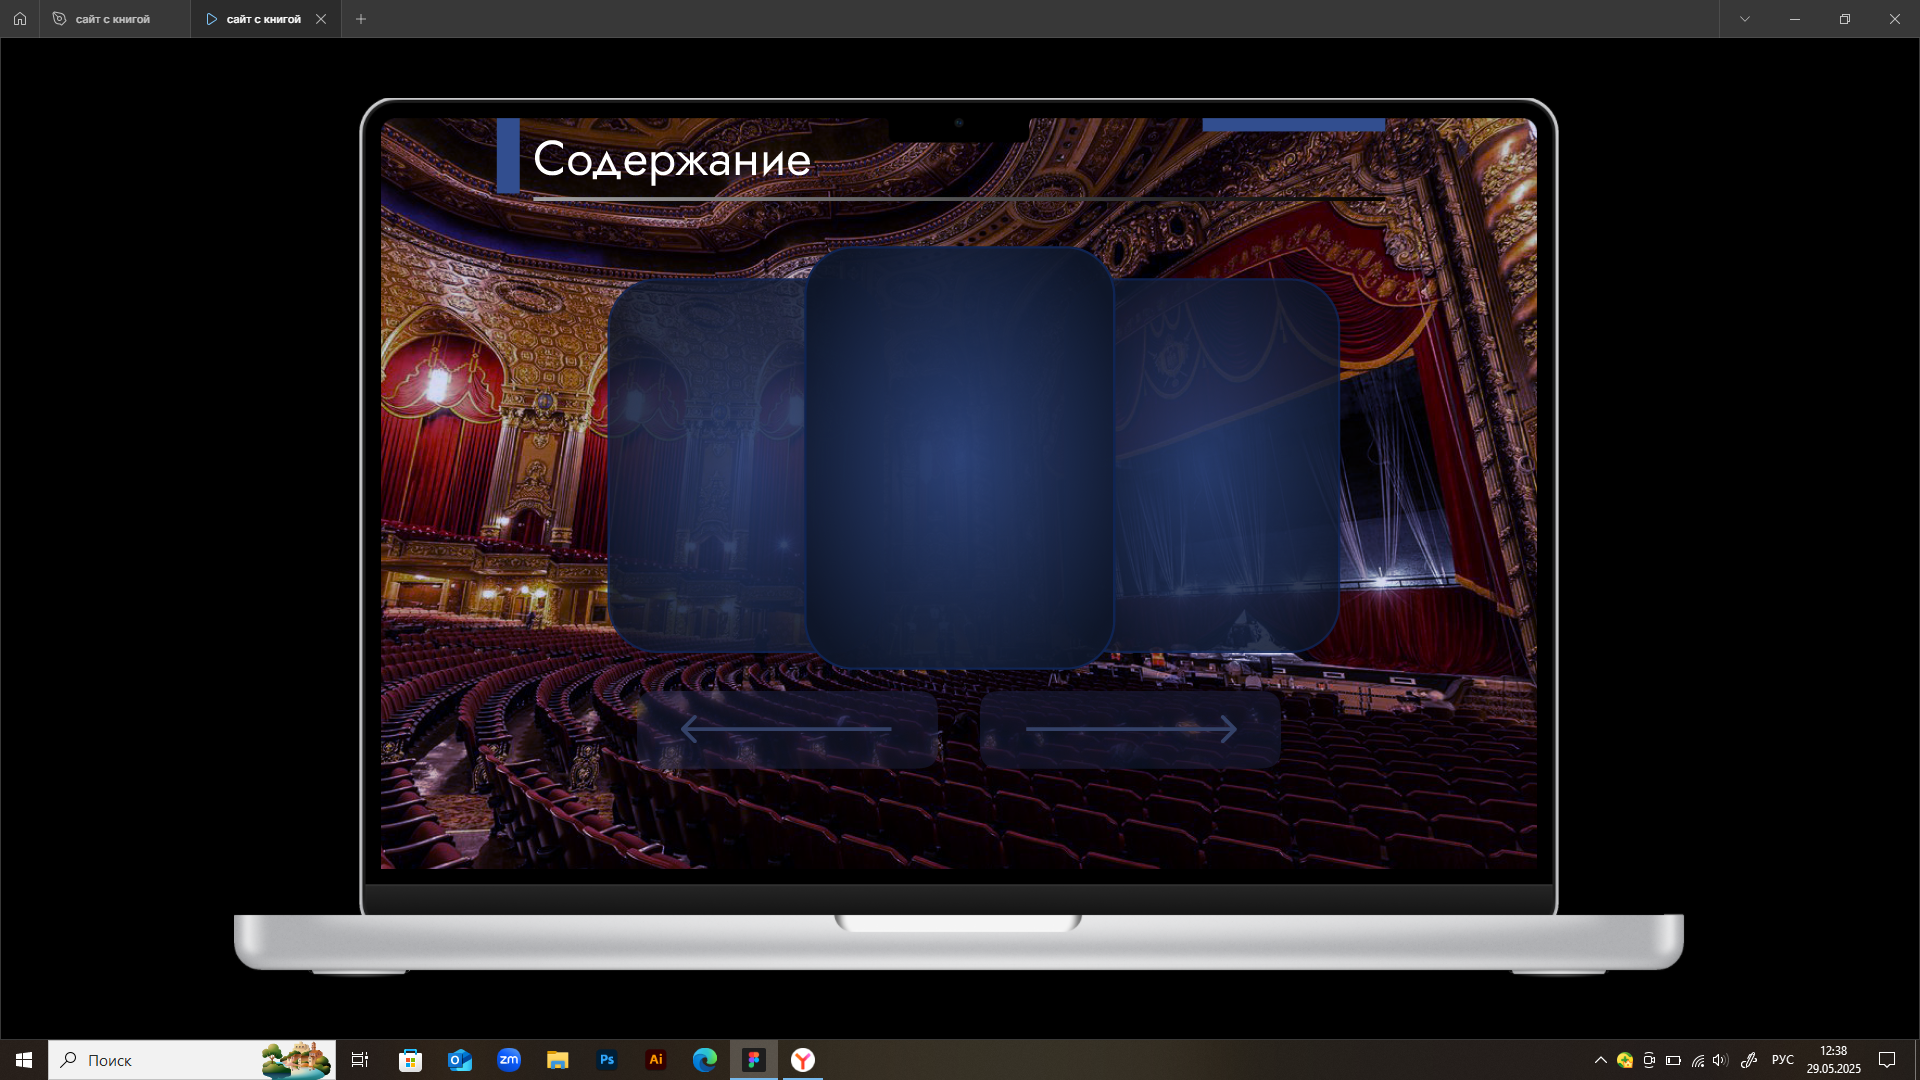Launch Zoom from the taskbar
This screenshot has height=1080, width=1920.
coord(509,1060)
